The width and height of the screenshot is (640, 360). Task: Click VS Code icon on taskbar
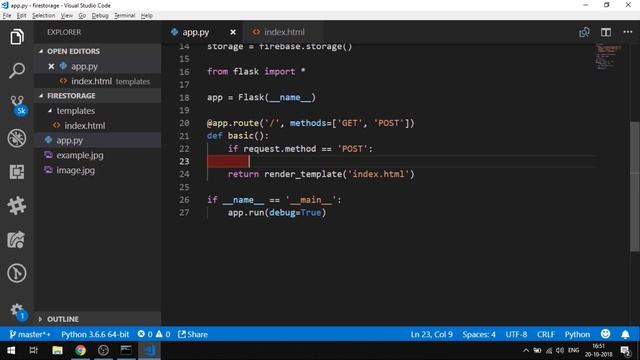pyautogui.click(x=149, y=350)
